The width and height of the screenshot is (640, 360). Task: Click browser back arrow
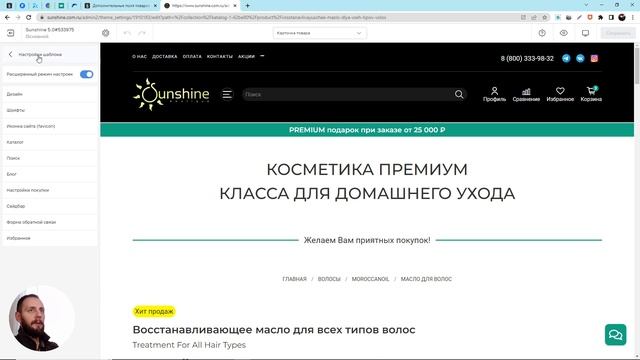[x=7, y=18]
